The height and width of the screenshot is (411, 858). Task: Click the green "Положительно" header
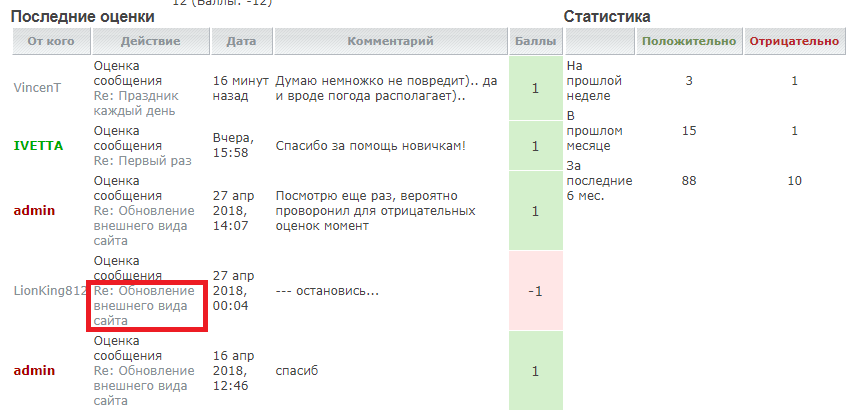pos(689,41)
